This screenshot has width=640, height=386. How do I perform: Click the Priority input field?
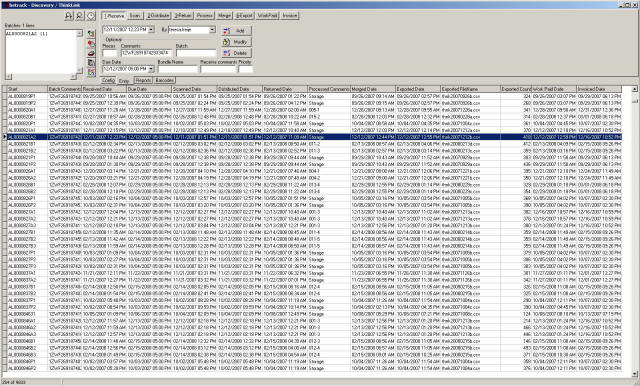246,69
